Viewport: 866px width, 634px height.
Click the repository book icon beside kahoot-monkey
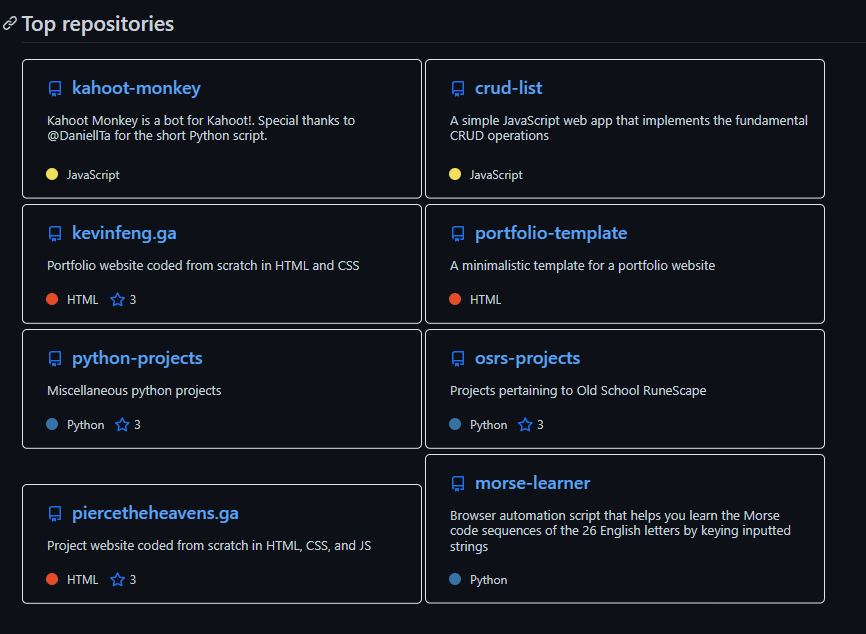55,88
